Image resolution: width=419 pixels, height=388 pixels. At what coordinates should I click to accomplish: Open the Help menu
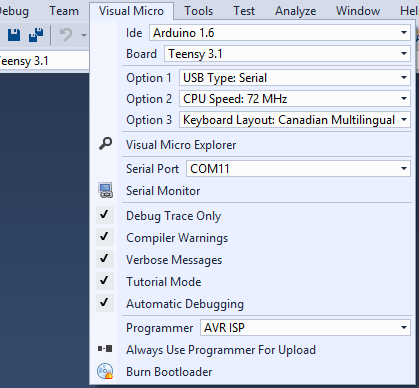pyautogui.click(x=409, y=11)
